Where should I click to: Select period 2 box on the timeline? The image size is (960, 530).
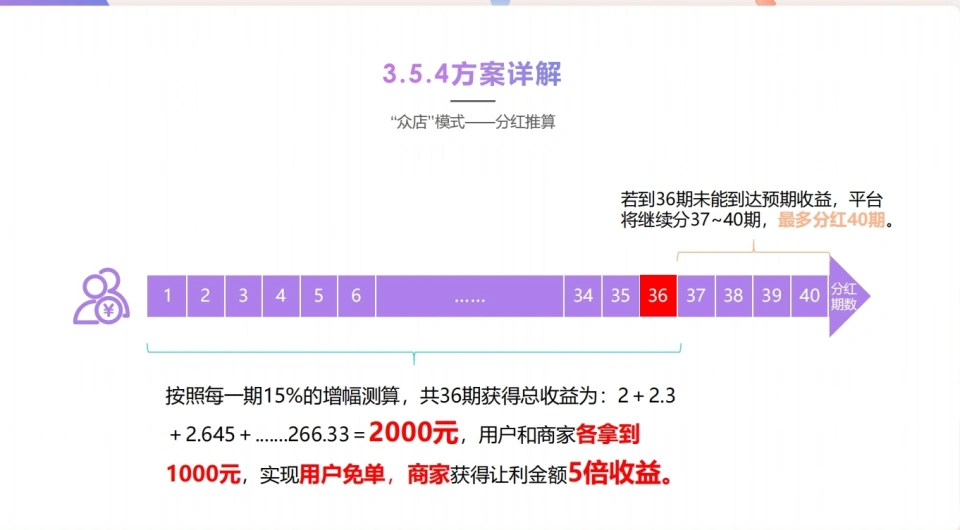tap(205, 296)
